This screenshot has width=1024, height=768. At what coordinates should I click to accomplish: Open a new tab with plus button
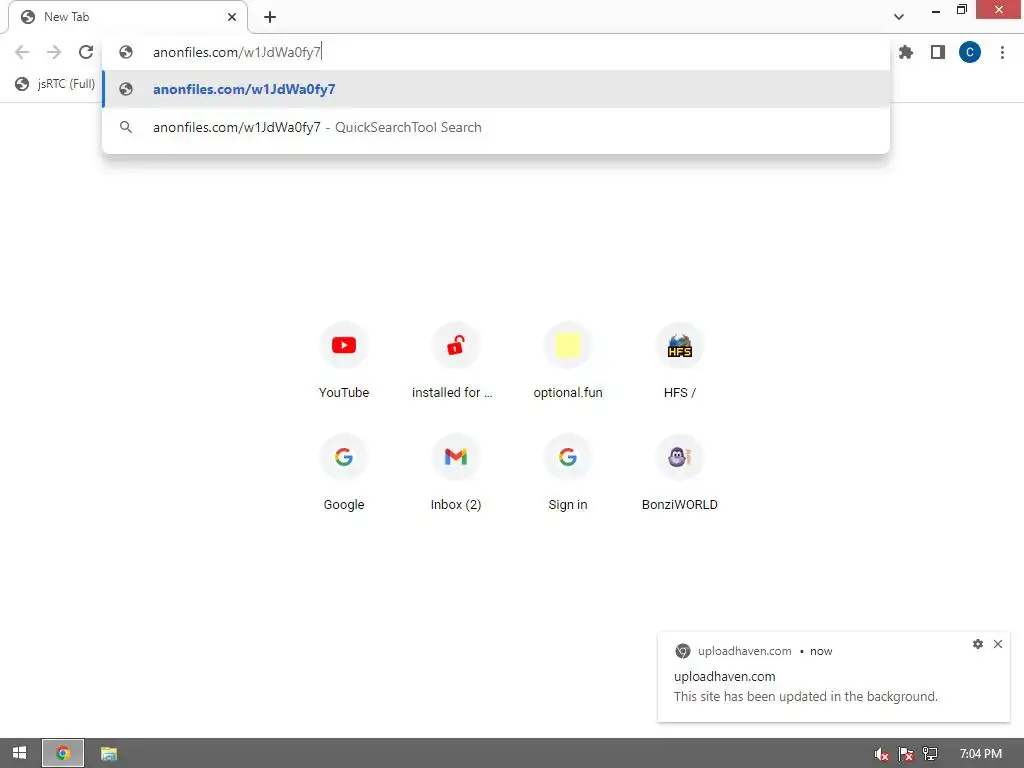click(x=270, y=17)
